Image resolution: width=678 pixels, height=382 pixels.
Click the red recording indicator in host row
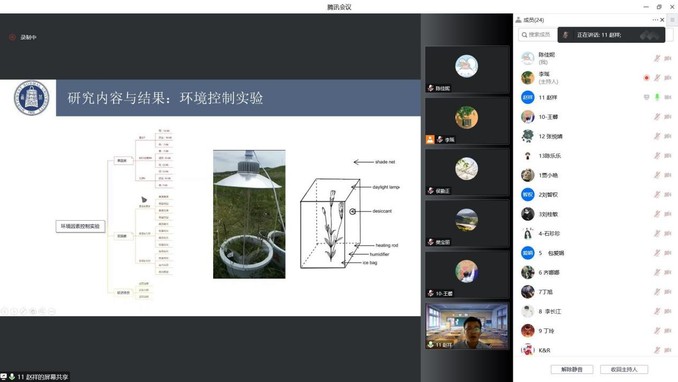tap(646, 78)
